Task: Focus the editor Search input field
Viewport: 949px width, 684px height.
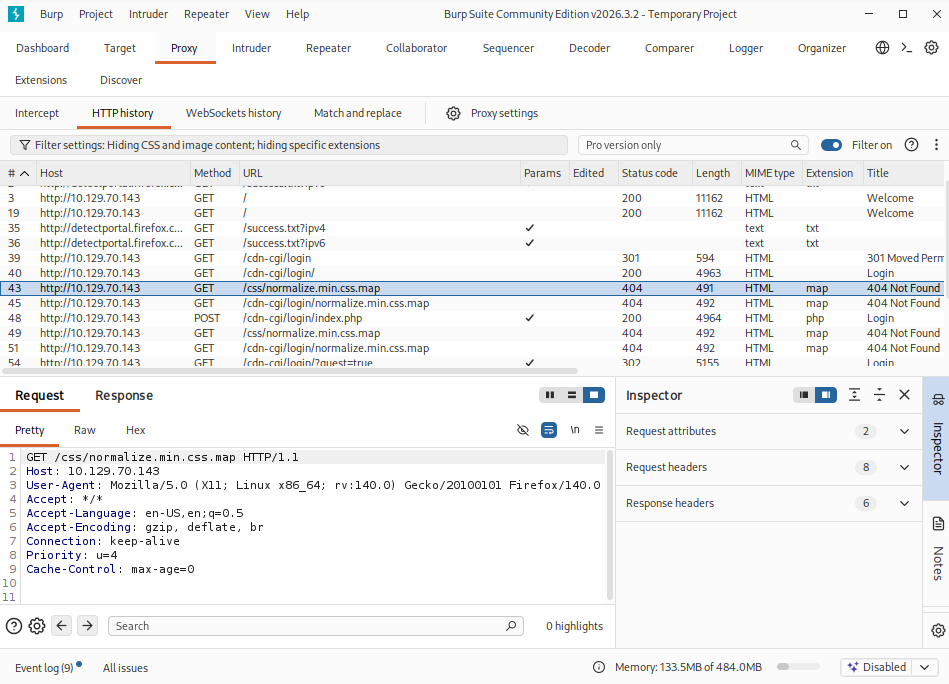Action: coord(315,626)
